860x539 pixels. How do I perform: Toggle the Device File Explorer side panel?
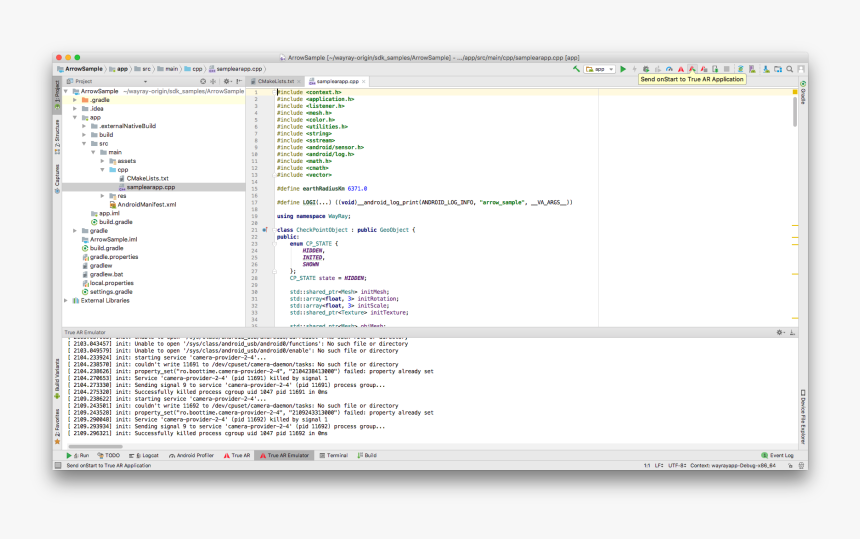point(802,417)
